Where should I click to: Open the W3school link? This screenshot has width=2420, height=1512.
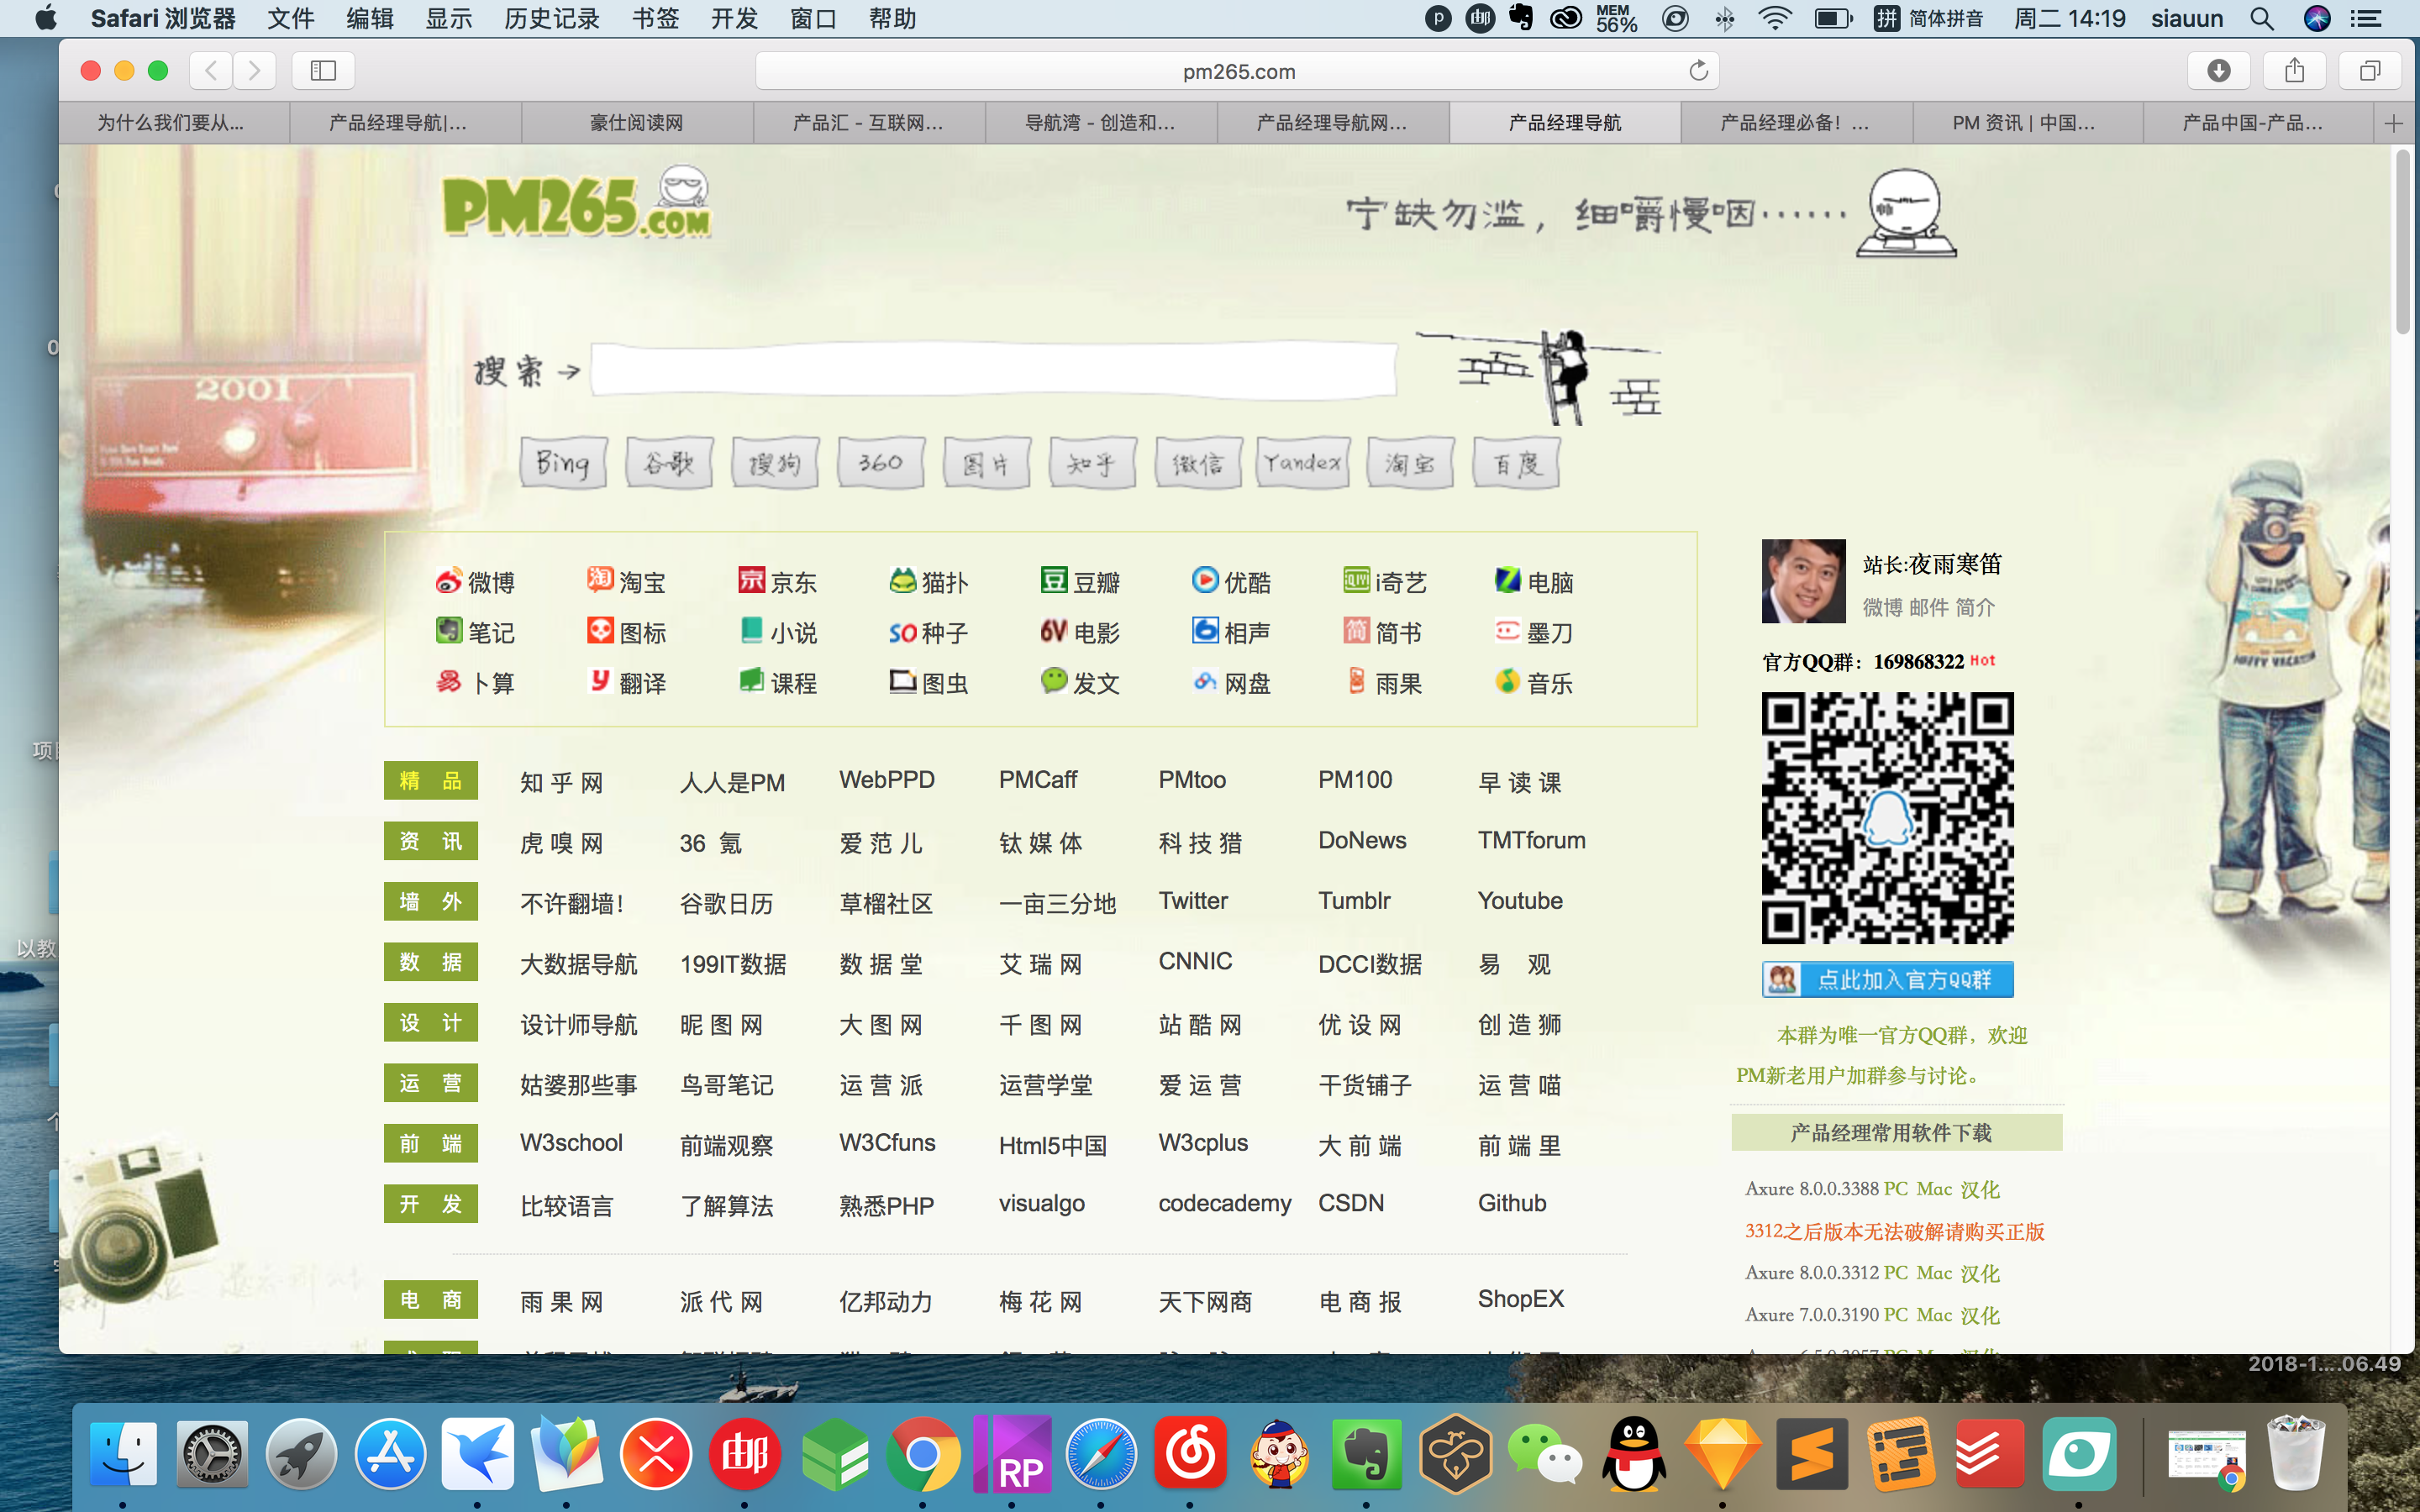pos(571,1143)
